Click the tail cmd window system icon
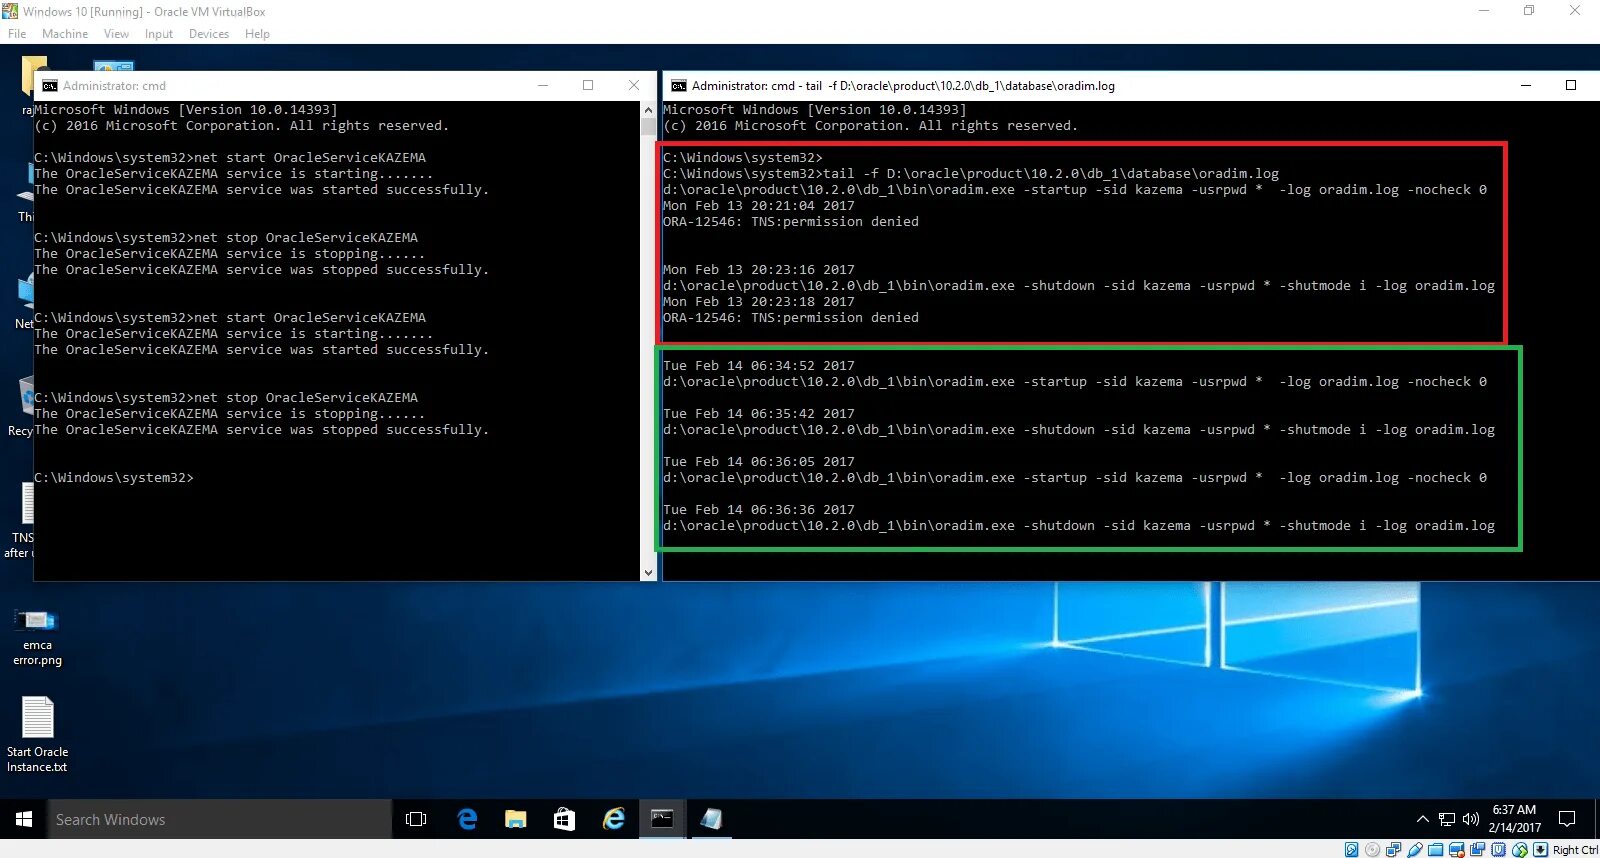This screenshot has width=1600, height=858. point(678,86)
